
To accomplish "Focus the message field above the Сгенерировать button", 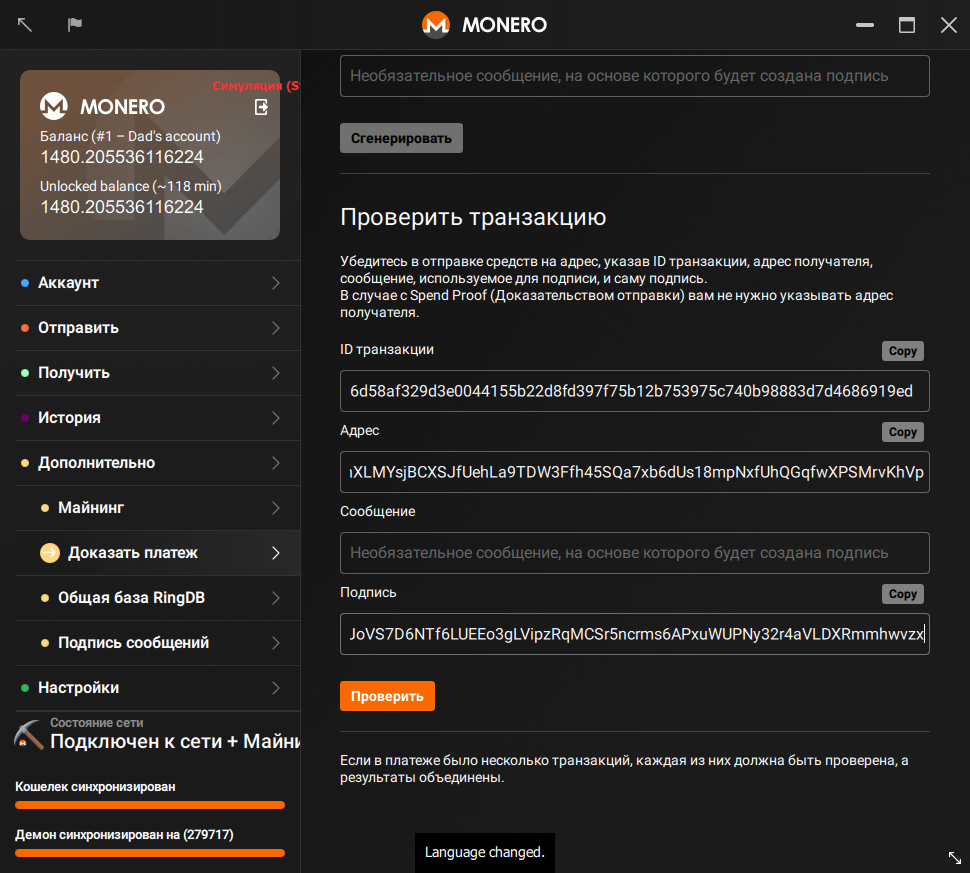I will [x=635, y=76].
